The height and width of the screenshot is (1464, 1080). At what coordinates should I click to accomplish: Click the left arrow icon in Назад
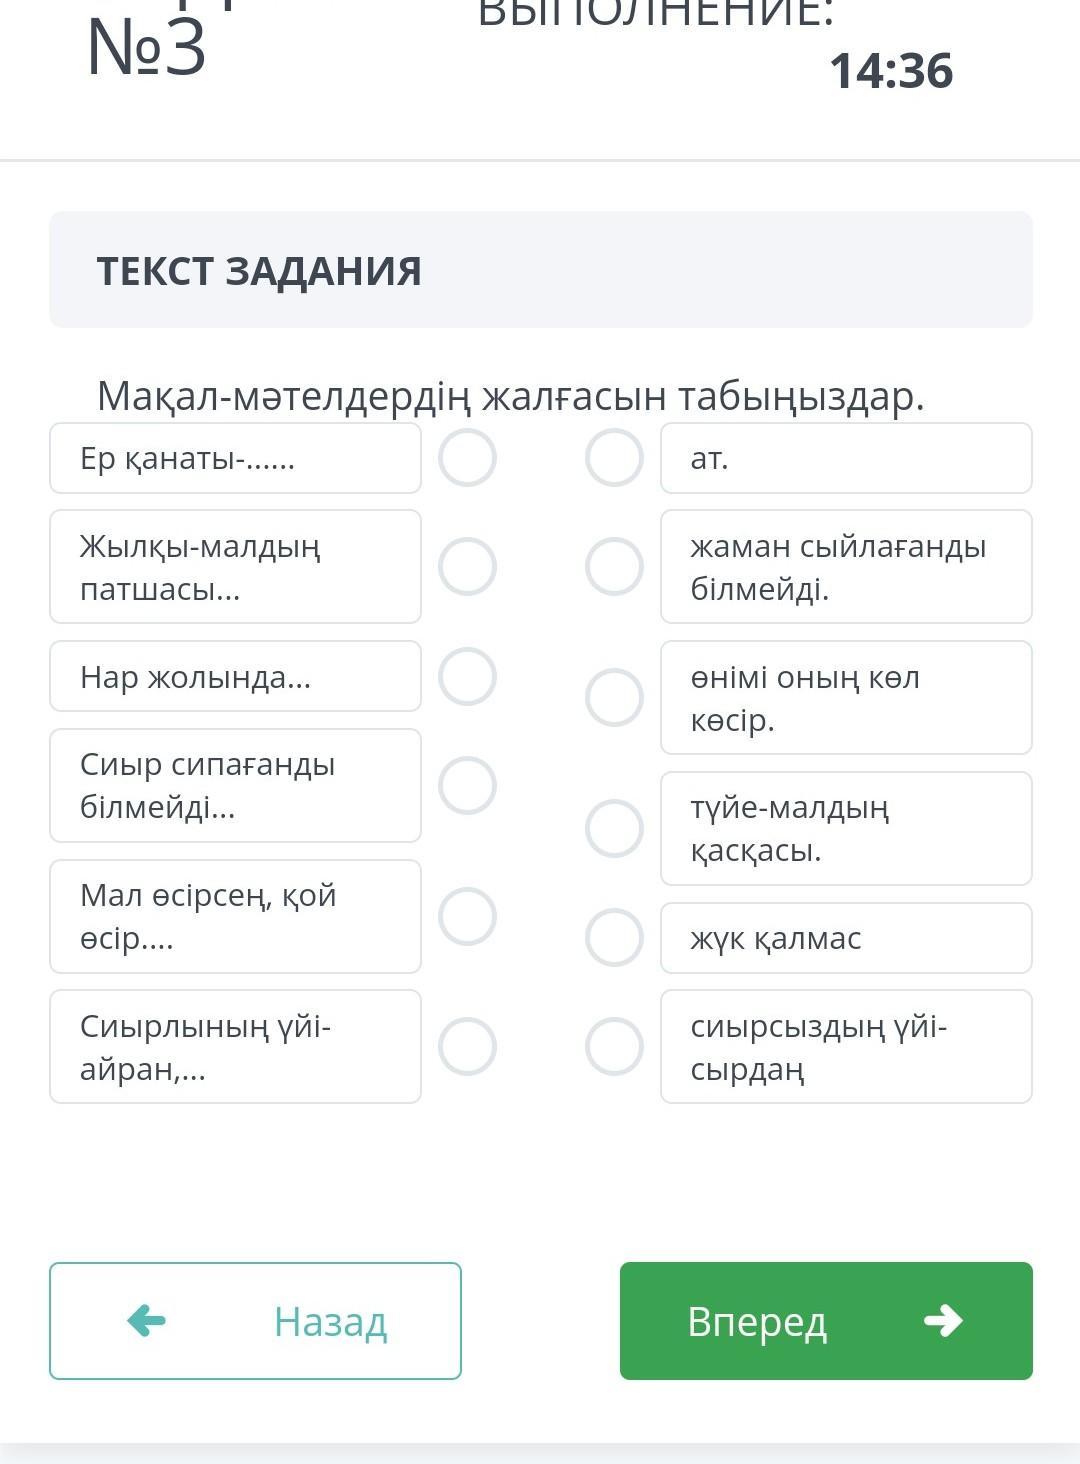(x=146, y=1321)
